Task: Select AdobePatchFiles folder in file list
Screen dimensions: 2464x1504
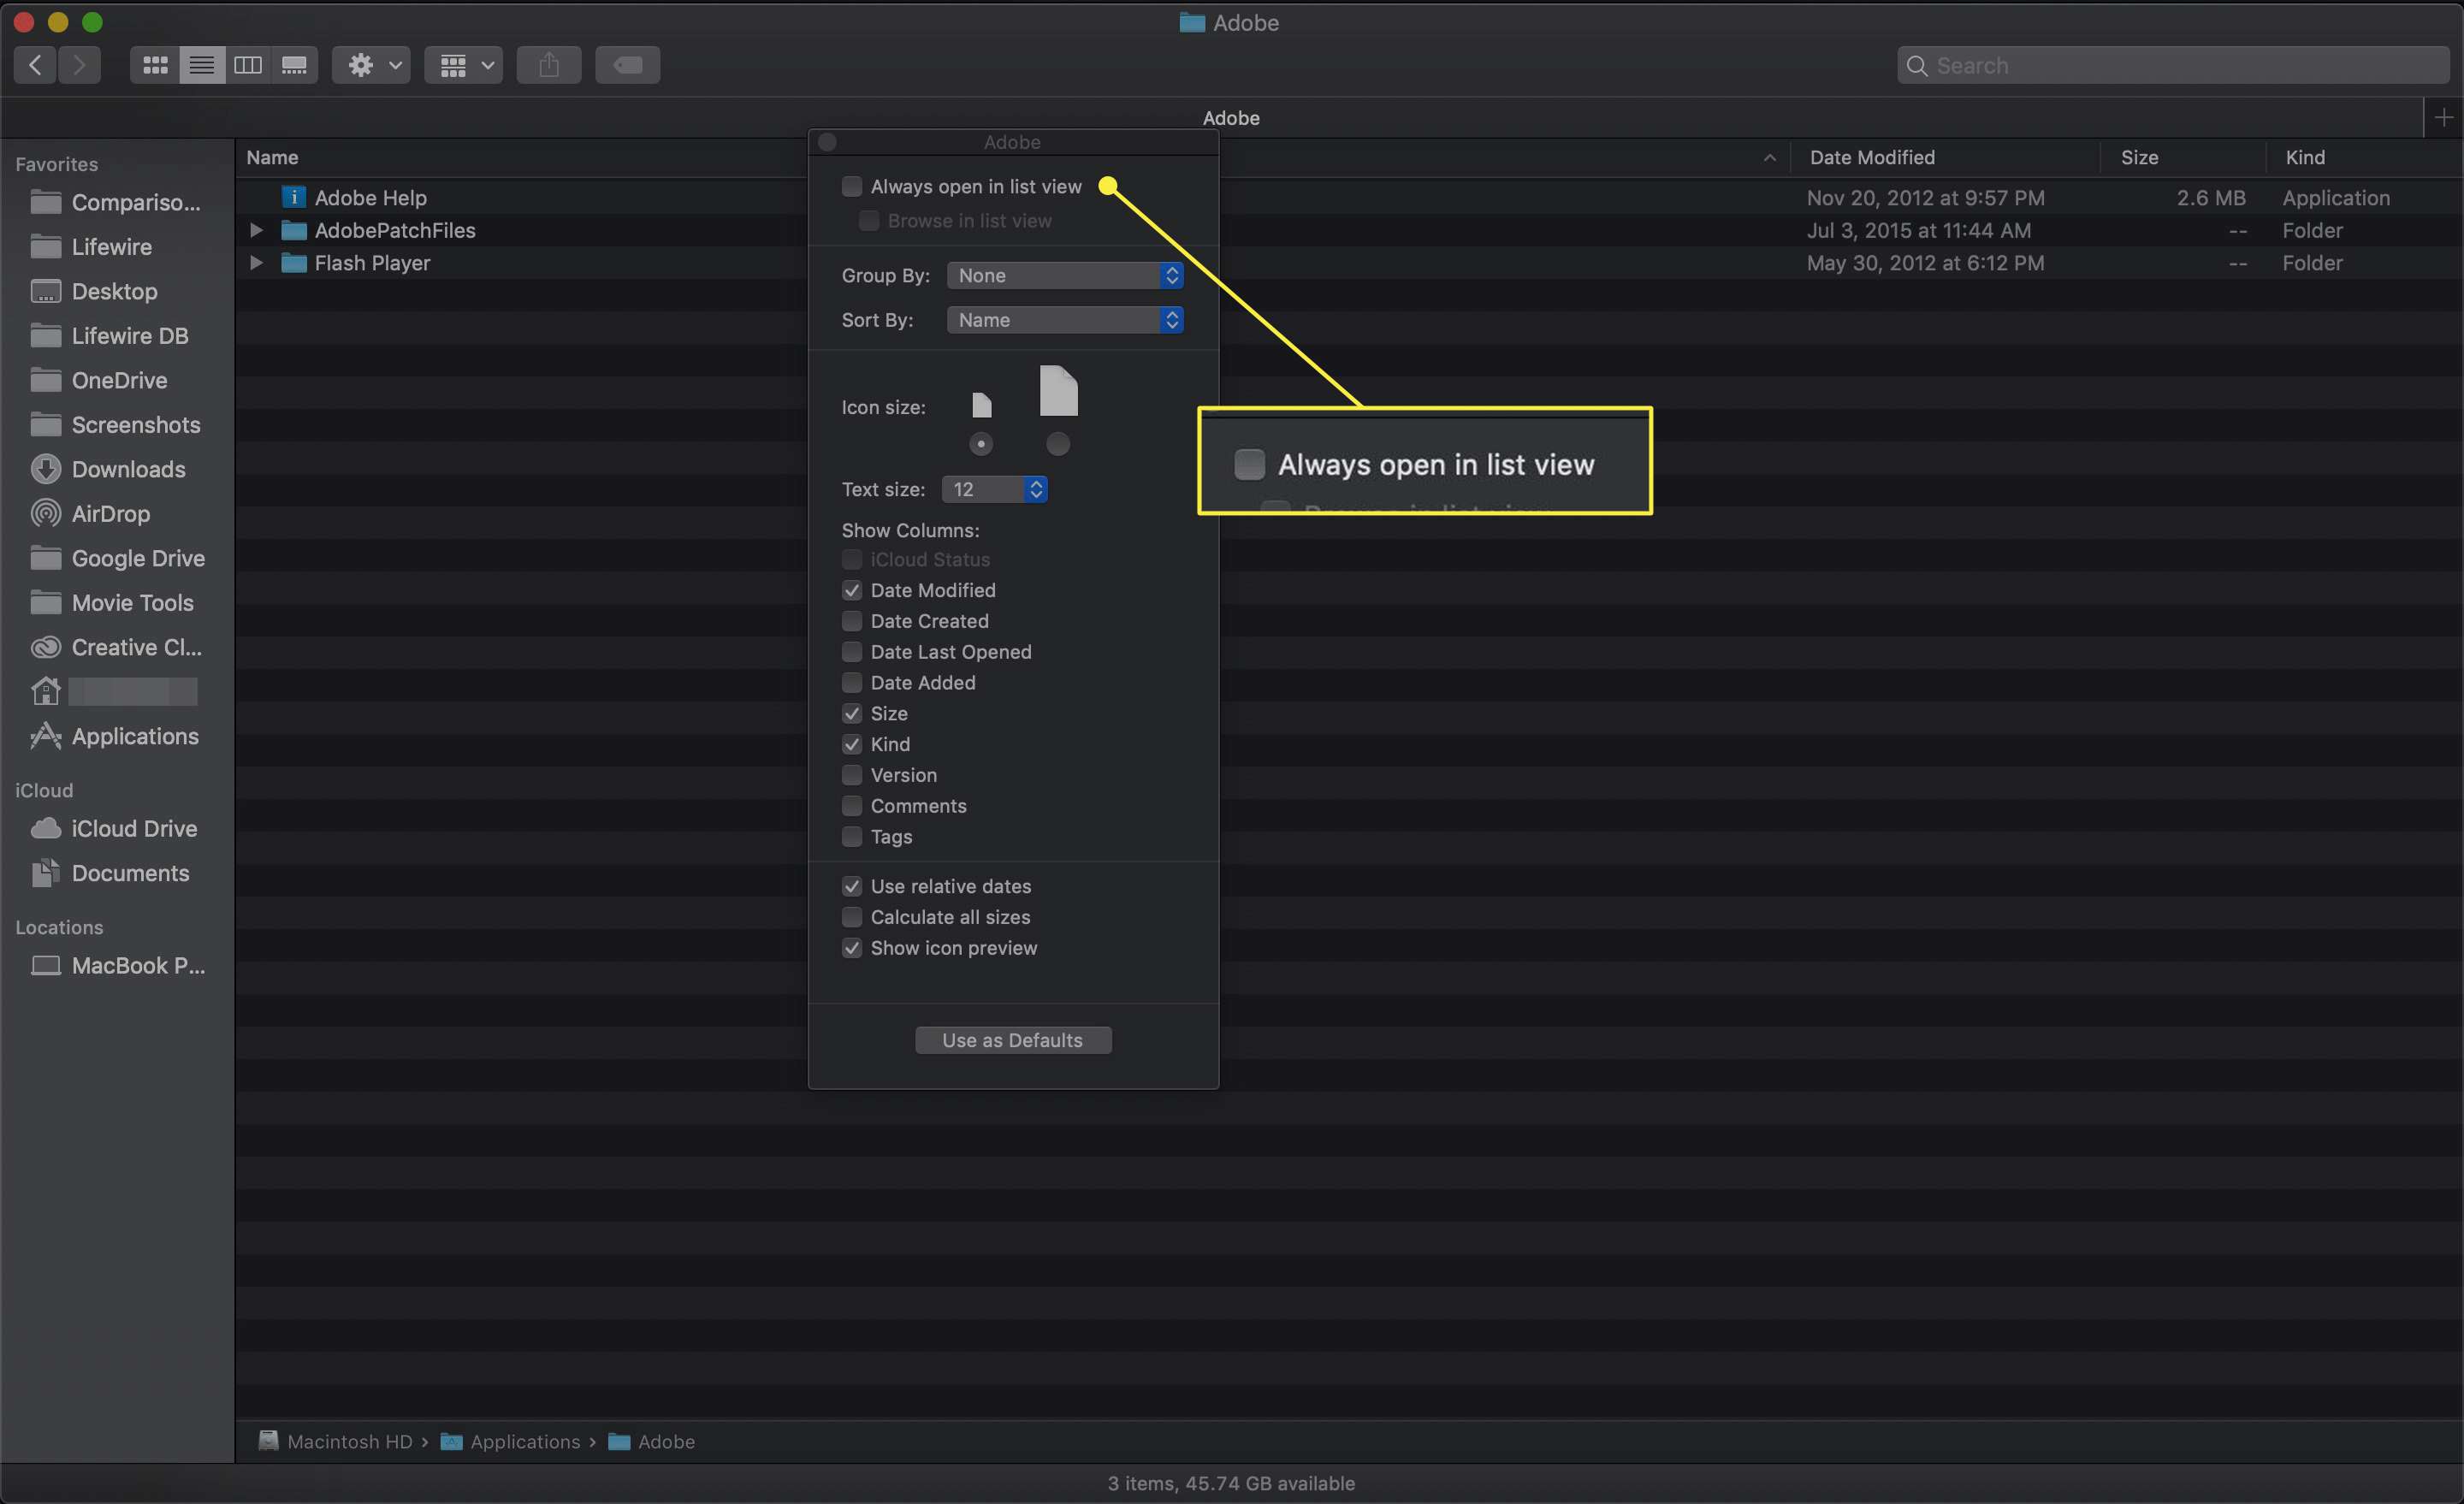Action: (394, 230)
